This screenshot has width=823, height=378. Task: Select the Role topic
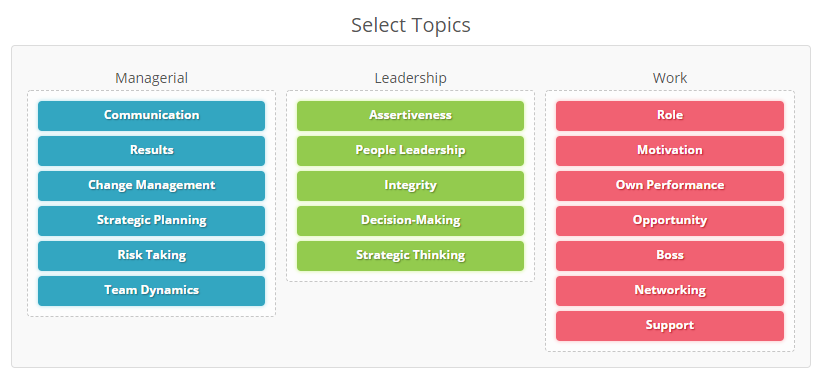click(670, 116)
